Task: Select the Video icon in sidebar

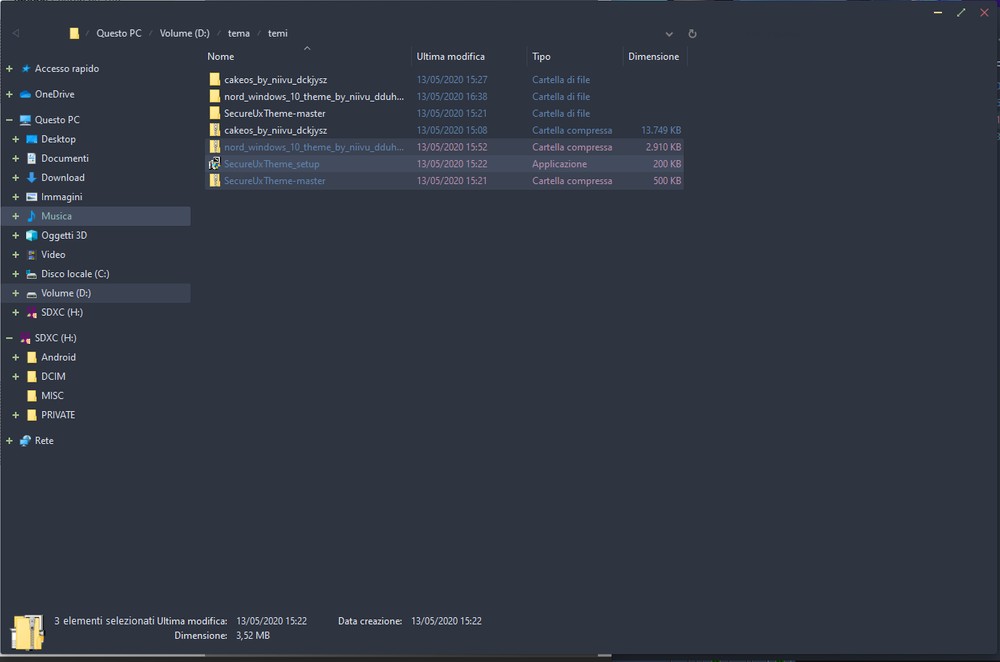Action: point(31,255)
